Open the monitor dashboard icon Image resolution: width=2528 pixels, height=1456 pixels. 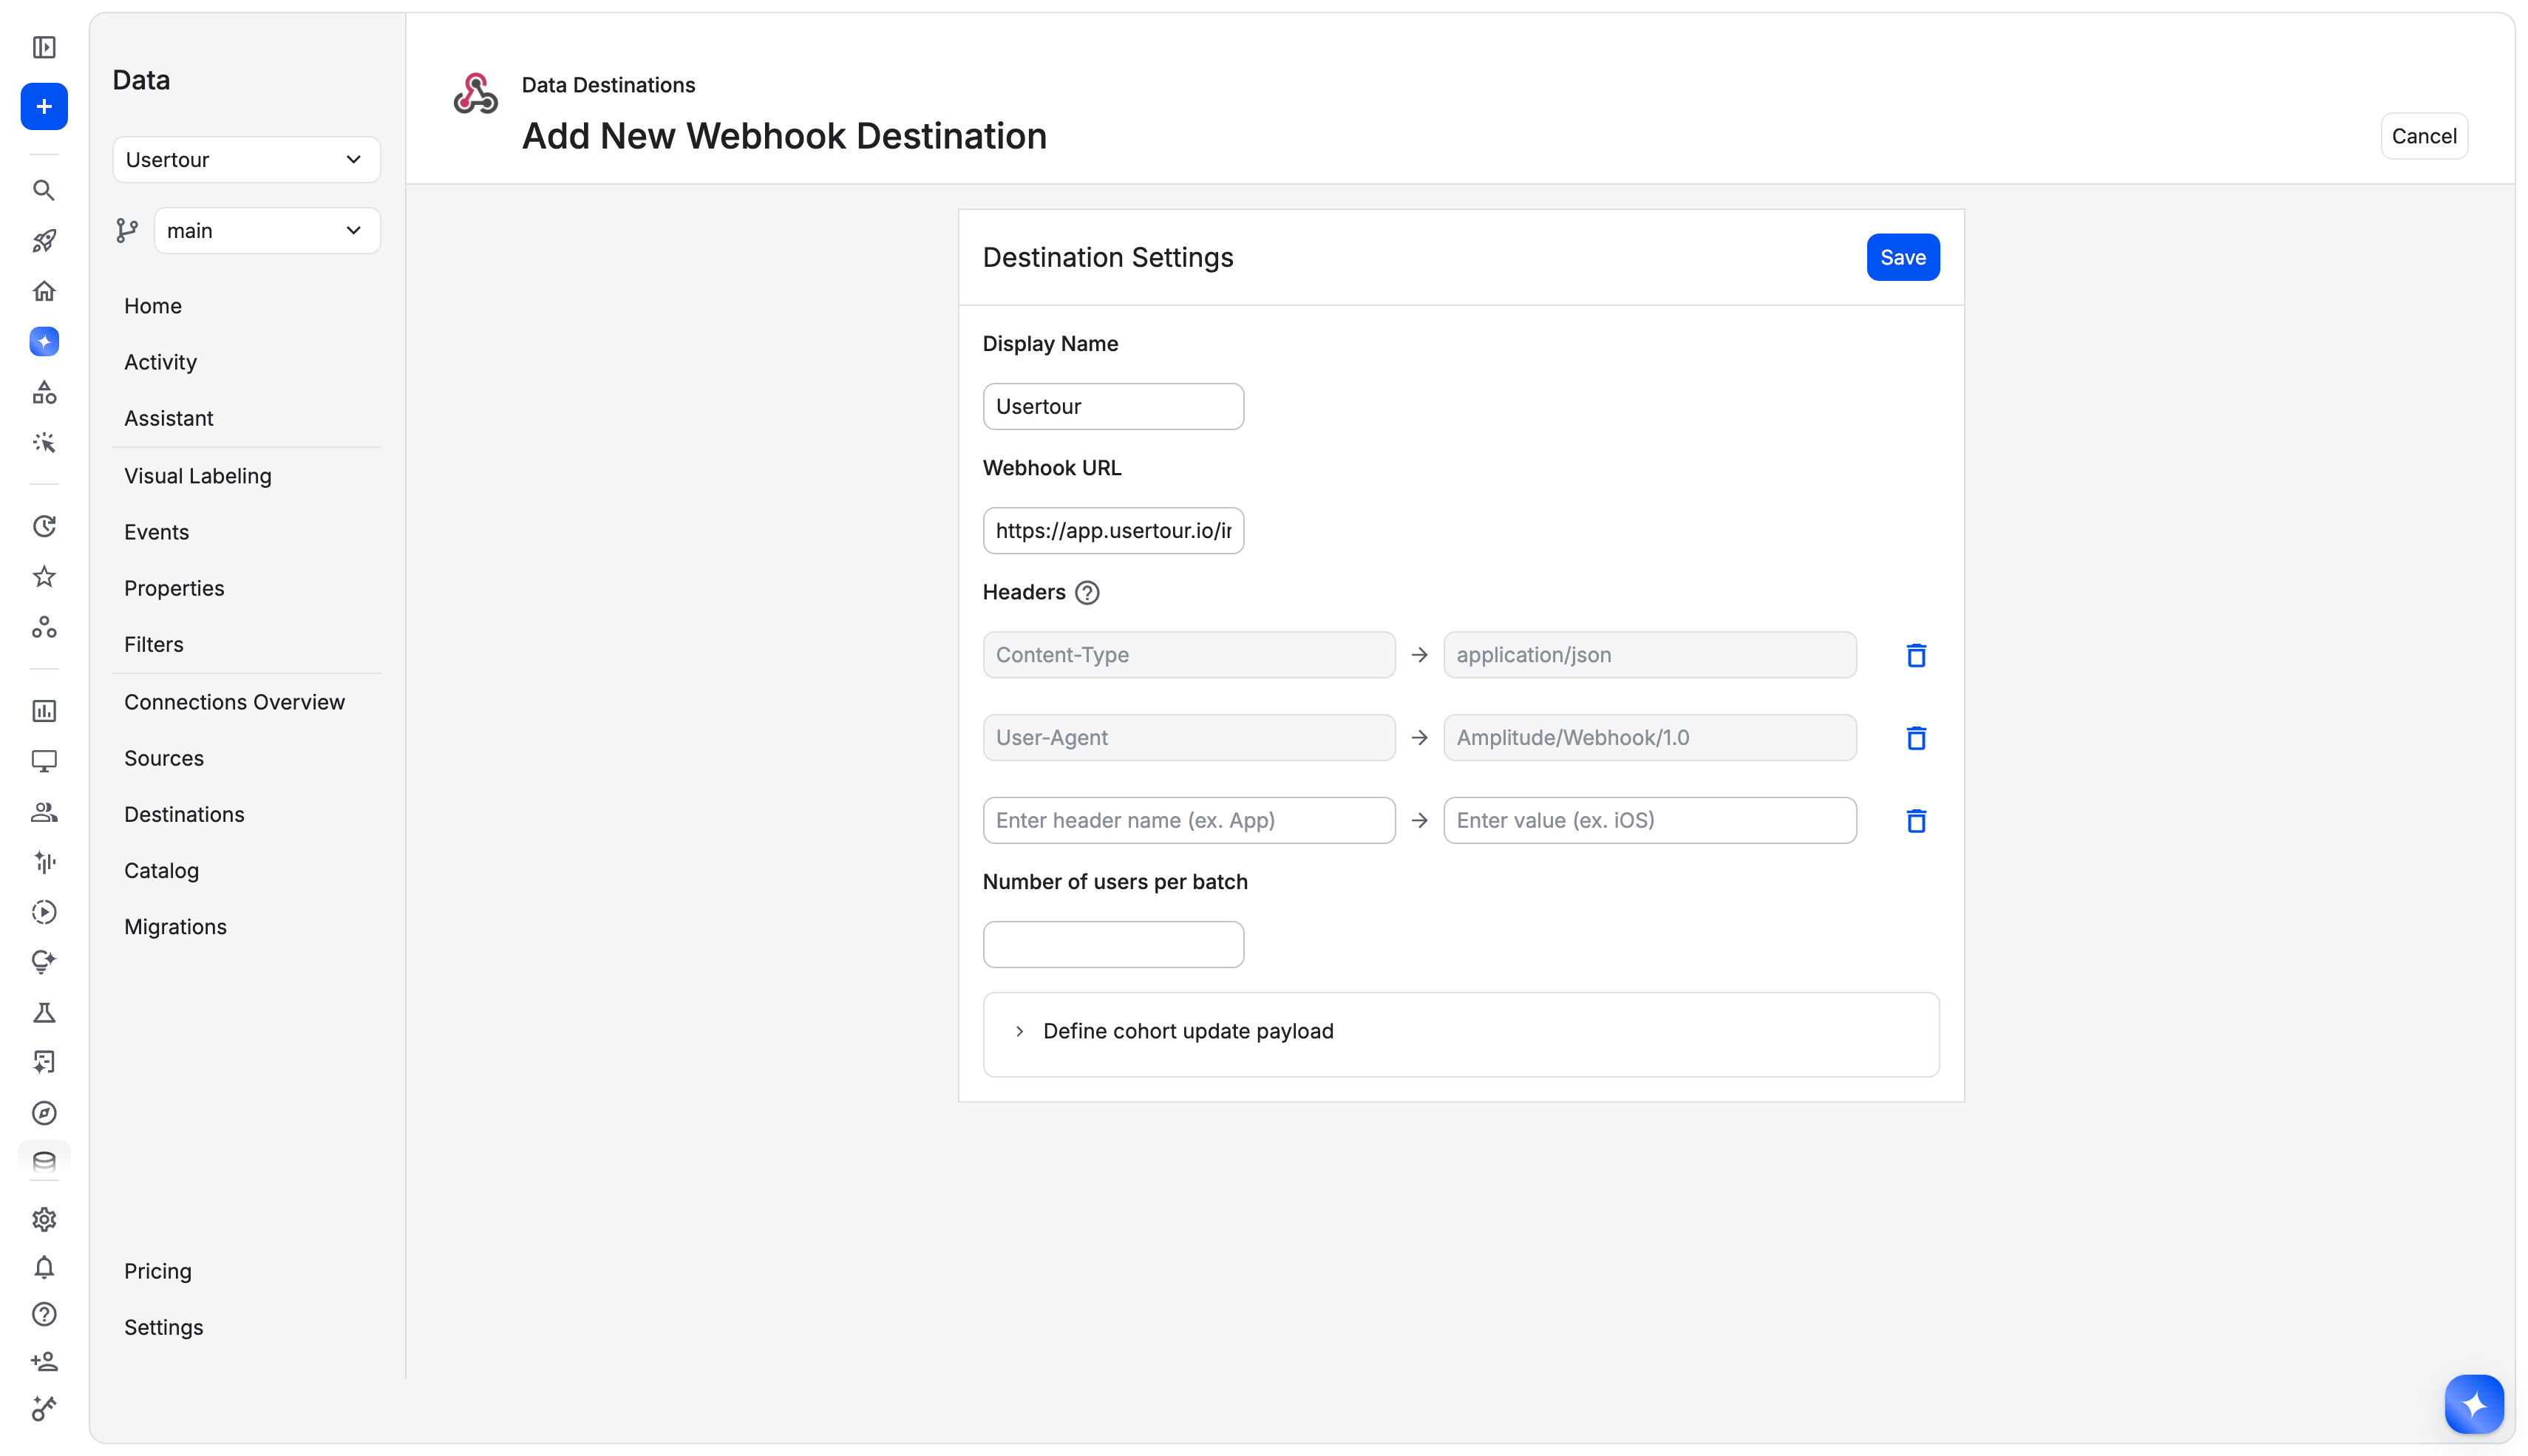tap(44, 761)
